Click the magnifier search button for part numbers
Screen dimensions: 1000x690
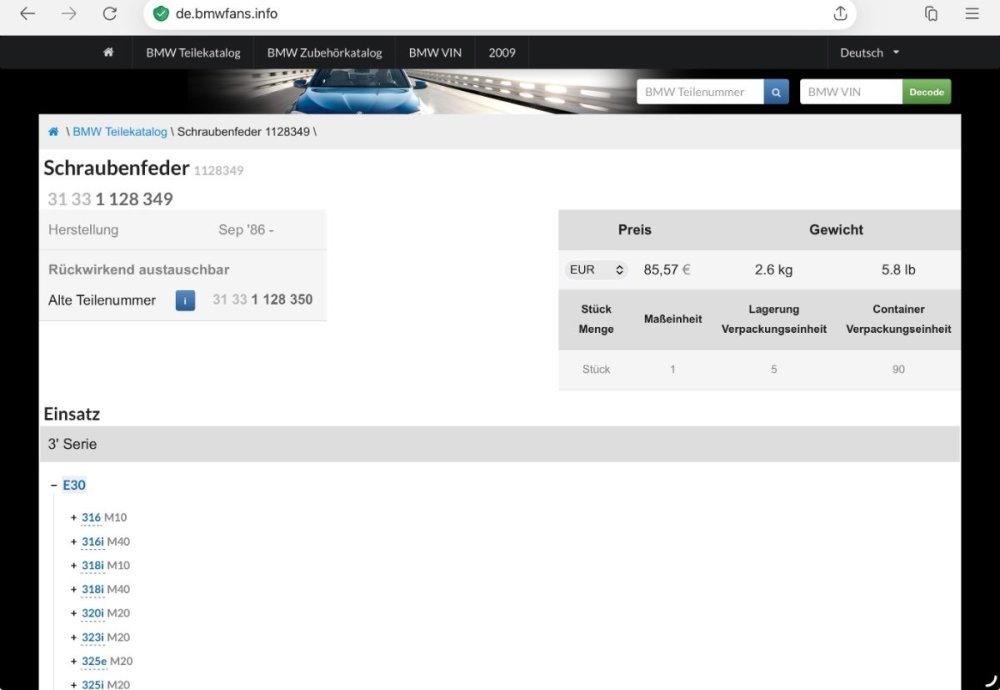pos(776,92)
